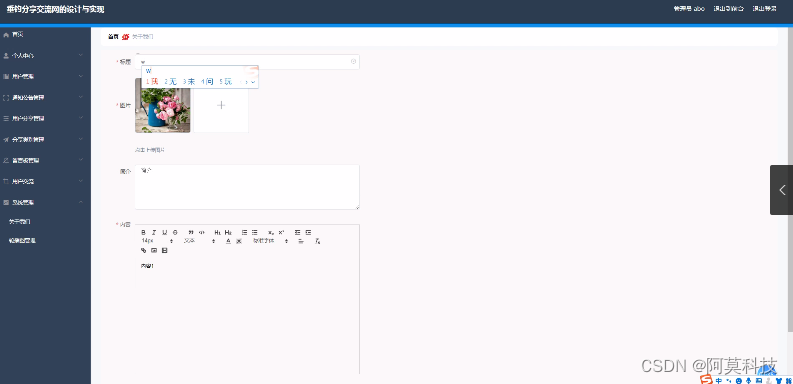Clear the 标题 field with its clear icon
This screenshot has width=793, height=384.
point(354,62)
